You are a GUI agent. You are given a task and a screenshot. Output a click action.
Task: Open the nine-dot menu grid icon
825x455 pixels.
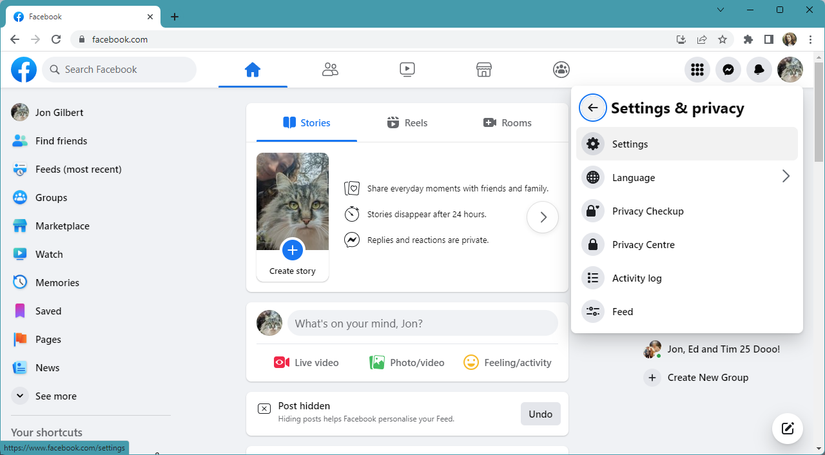698,70
